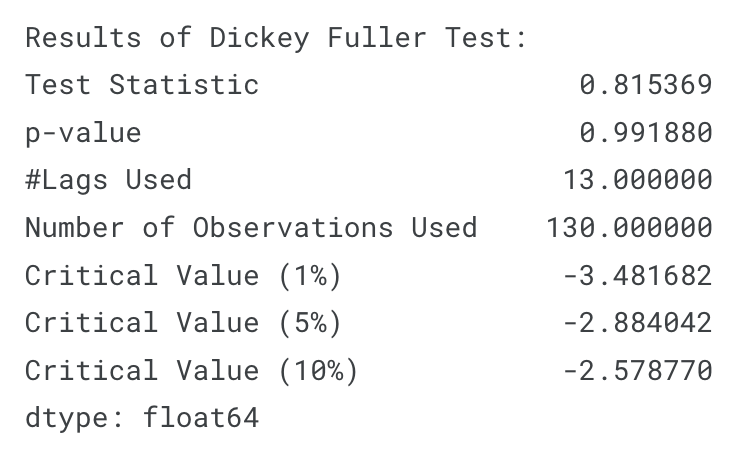This screenshot has height=458, width=746.
Task: Select the observations value 130.000000
Action: (629, 228)
